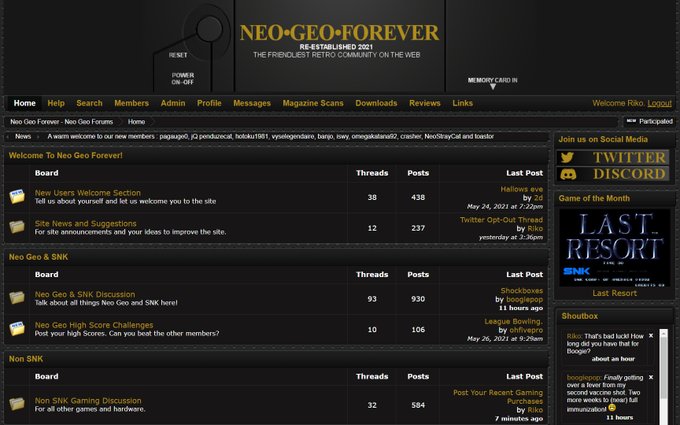Open the Admin panel
Screen dimensions: 680x425
coord(173,103)
